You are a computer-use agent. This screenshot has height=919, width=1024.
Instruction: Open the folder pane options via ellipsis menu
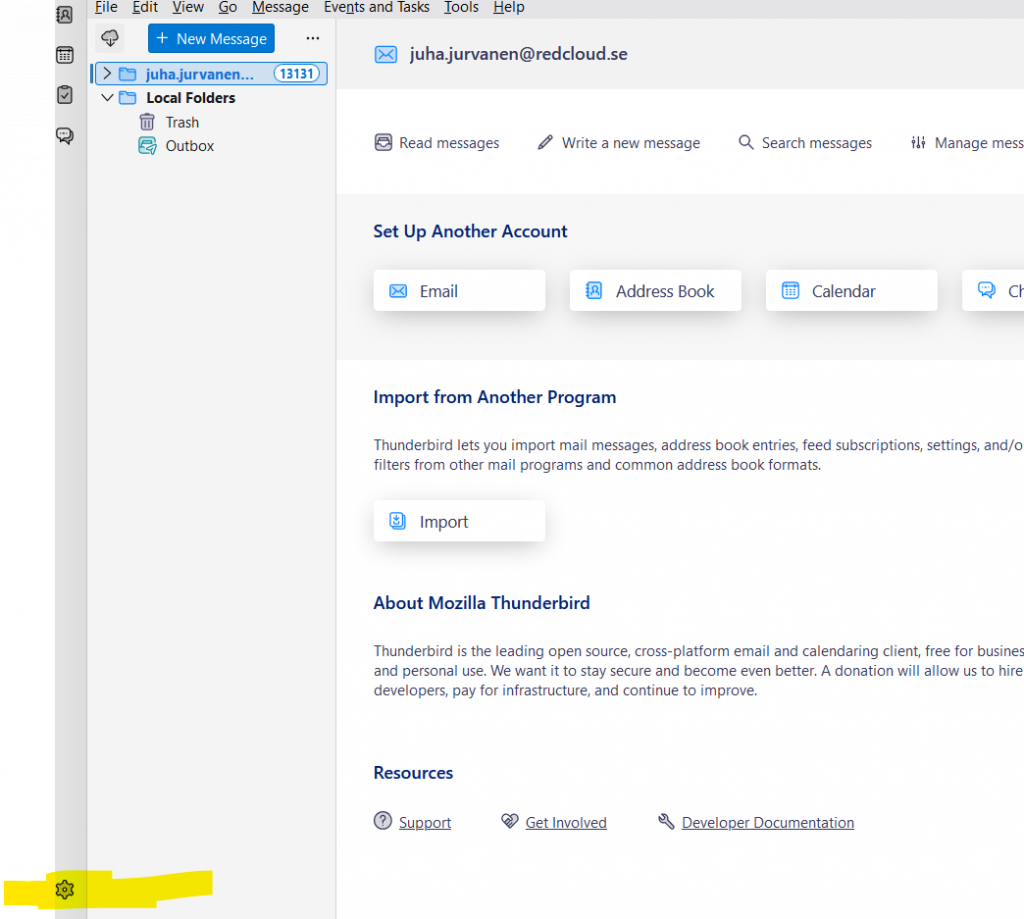point(313,38)
